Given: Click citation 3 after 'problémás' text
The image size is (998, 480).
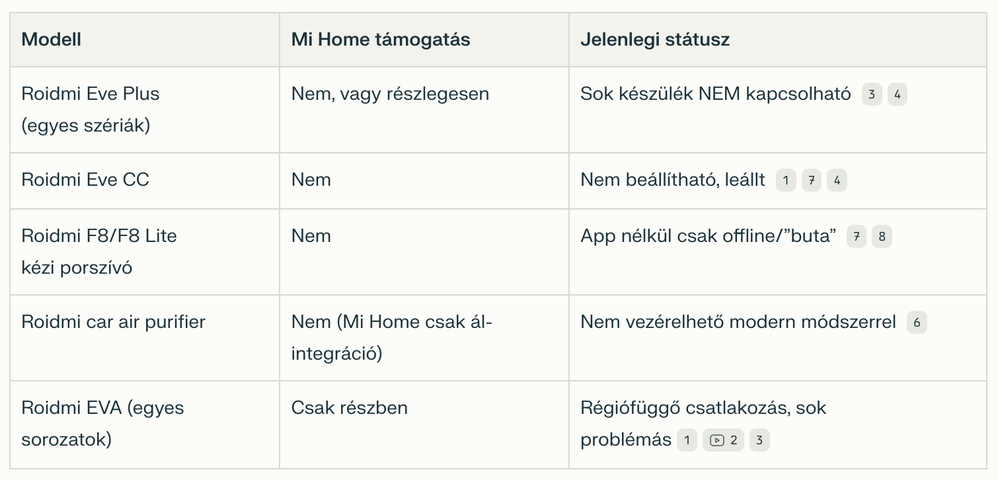Looking at the screenshot, I should (x=760, y=441).
